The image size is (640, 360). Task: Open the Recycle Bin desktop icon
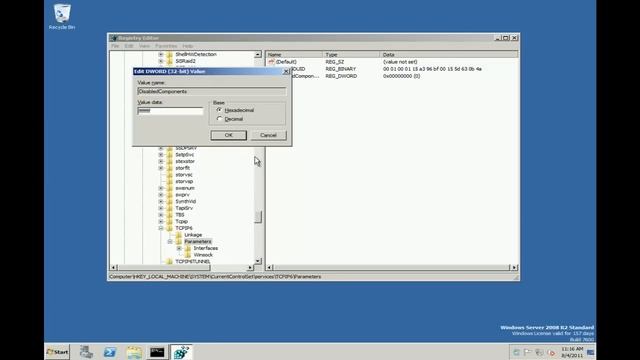pyautogui.click(x=62, y=16)
